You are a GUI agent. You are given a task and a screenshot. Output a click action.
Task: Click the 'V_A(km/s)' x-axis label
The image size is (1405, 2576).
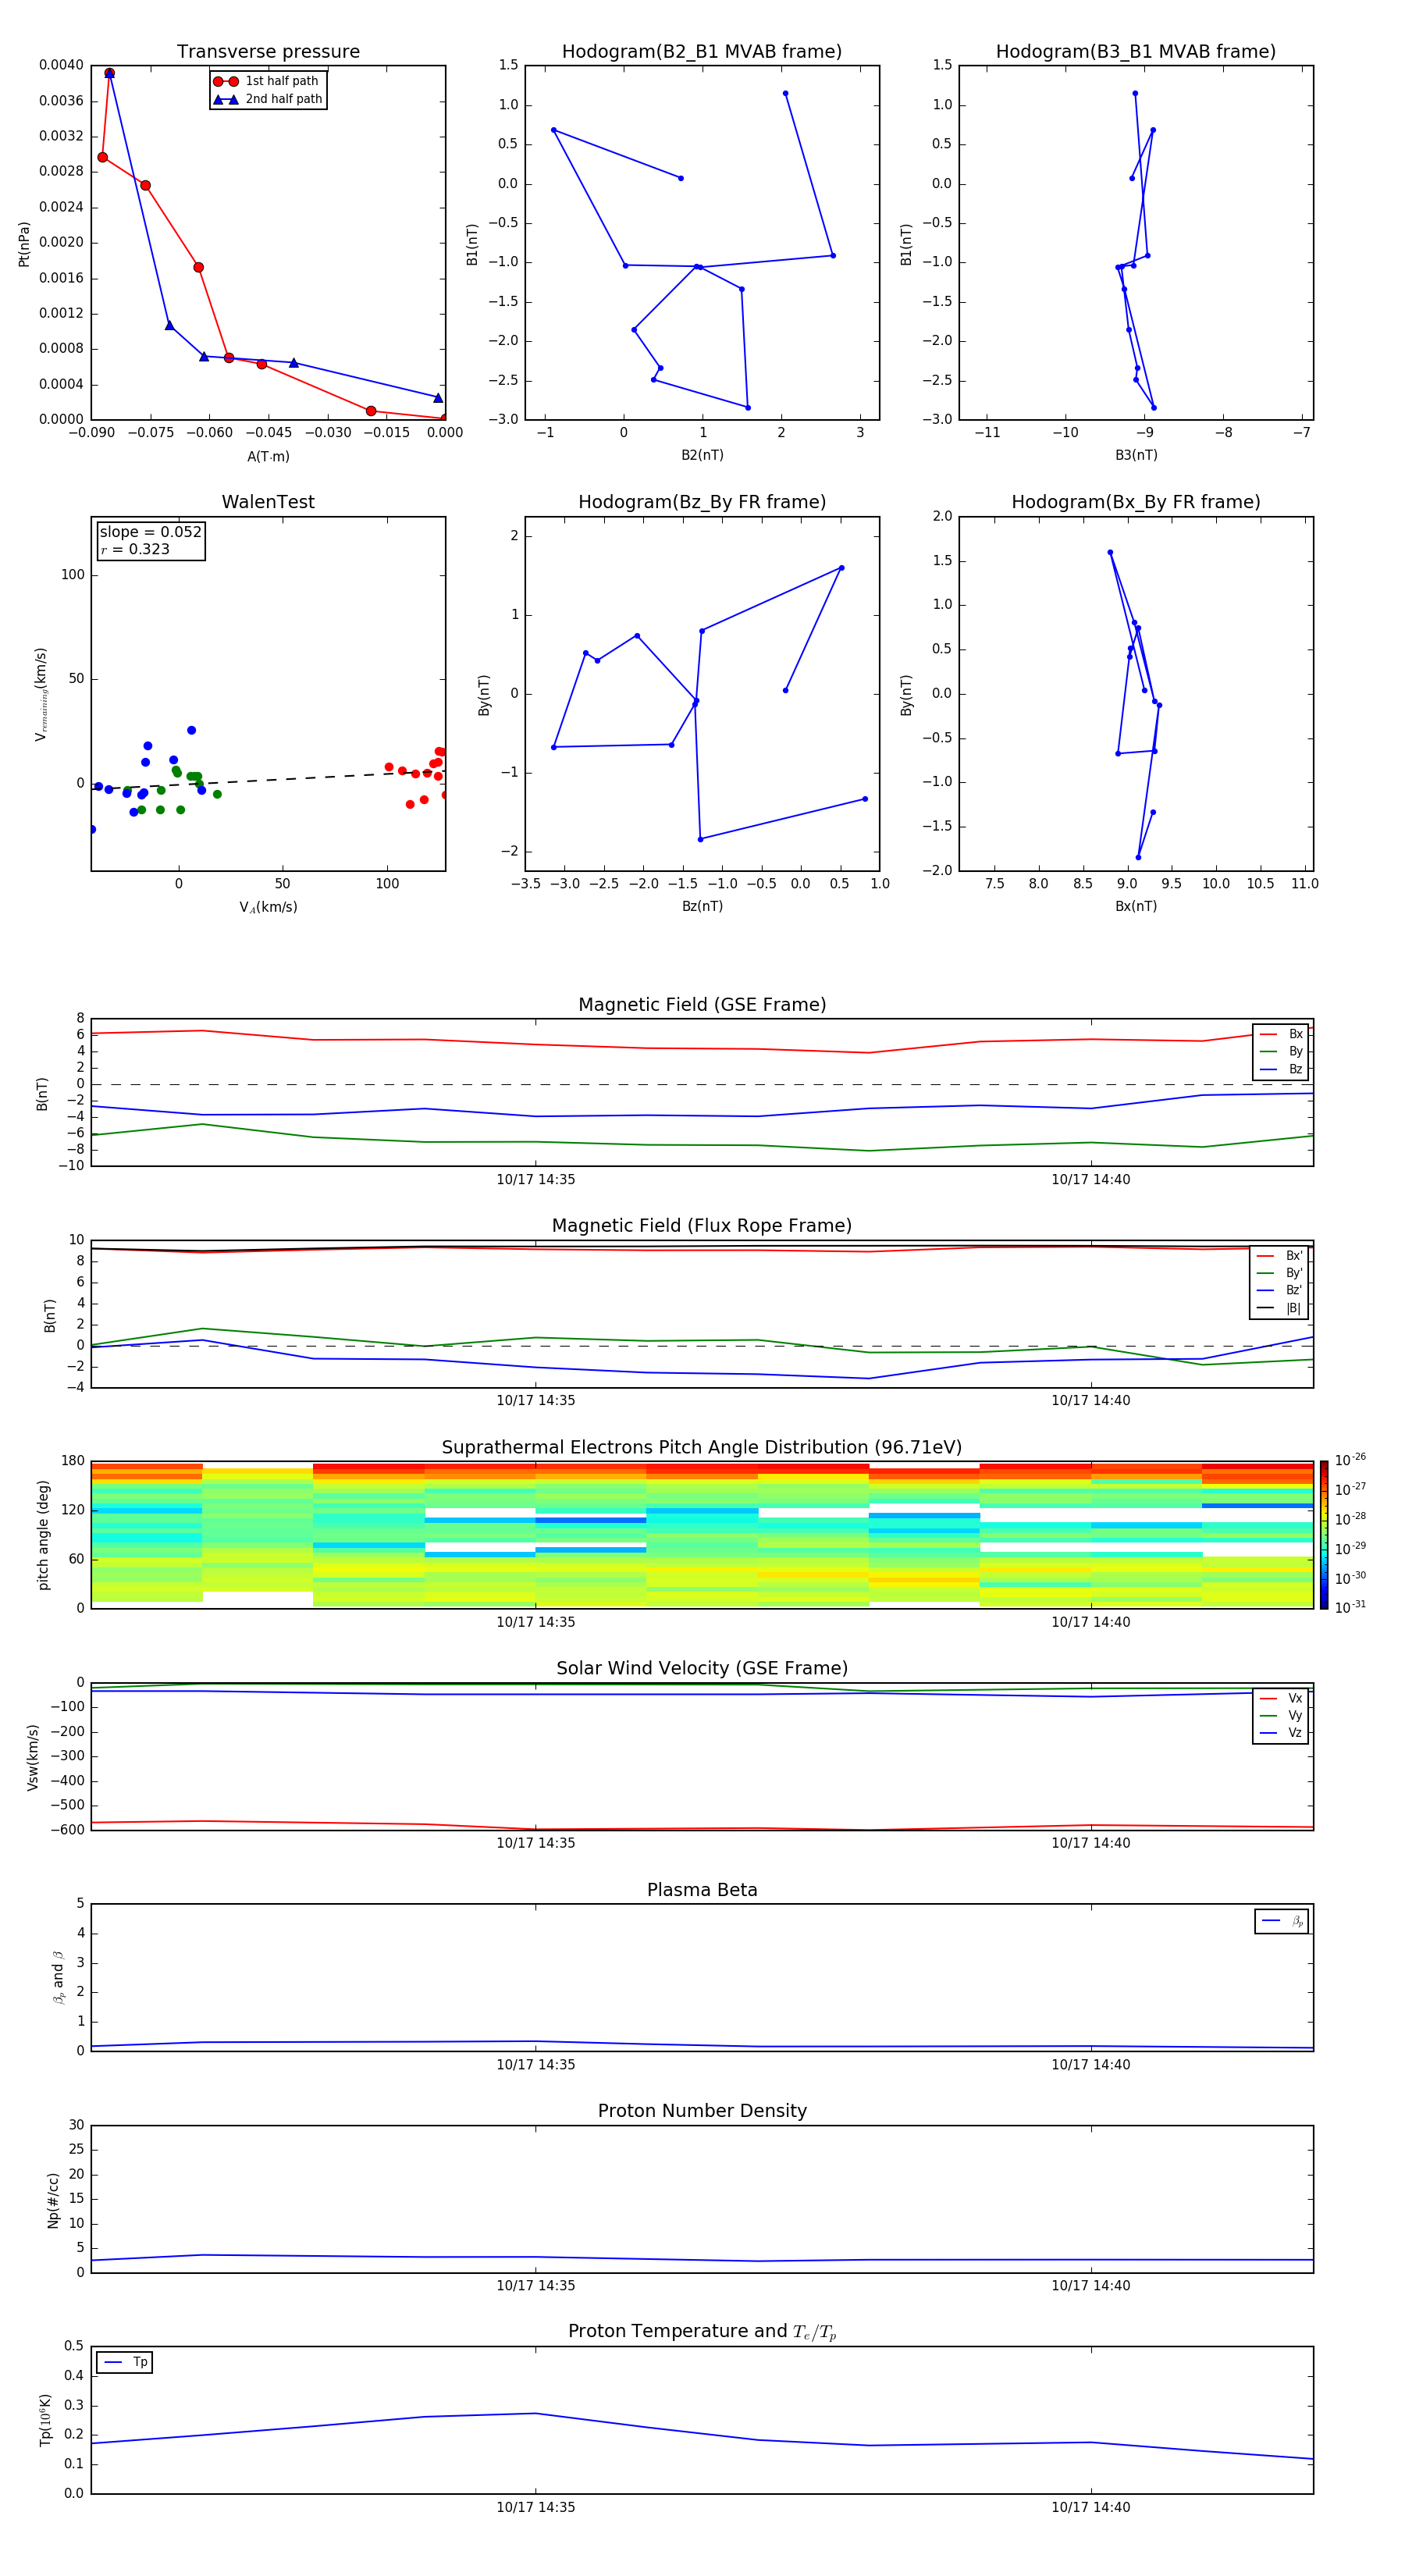pyautogui.click(x=268, y=907)
